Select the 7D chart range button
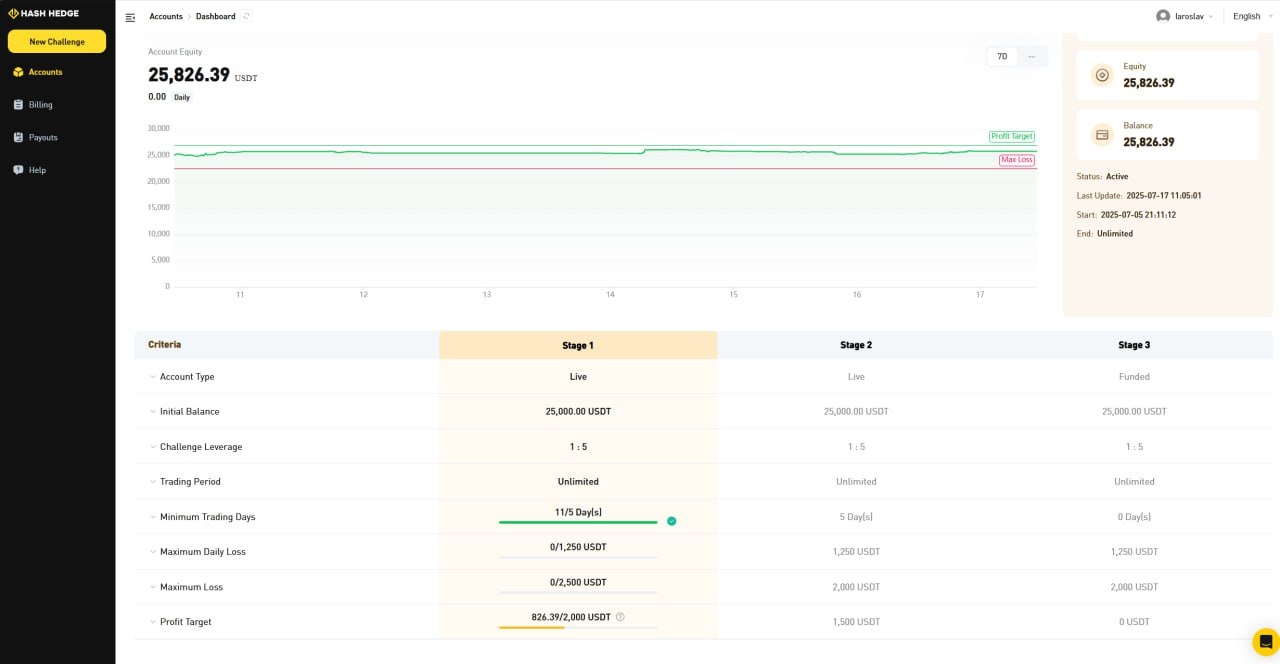 [x=1002, y=57]
